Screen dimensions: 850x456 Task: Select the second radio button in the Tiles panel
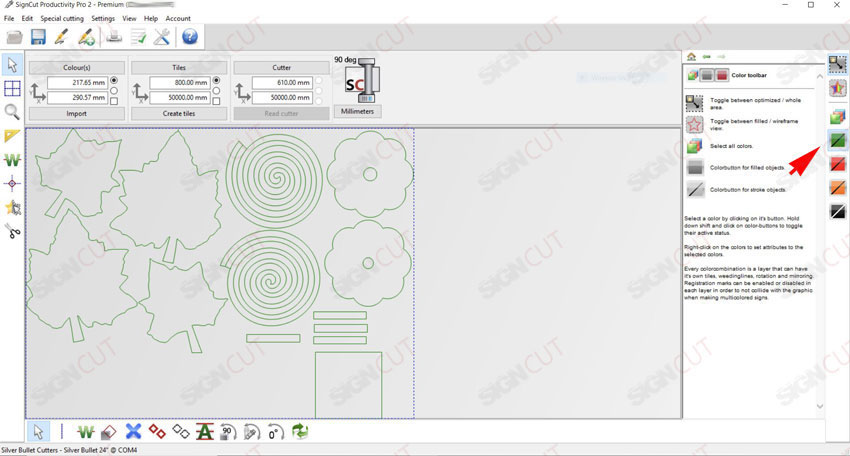coord(216,91)
